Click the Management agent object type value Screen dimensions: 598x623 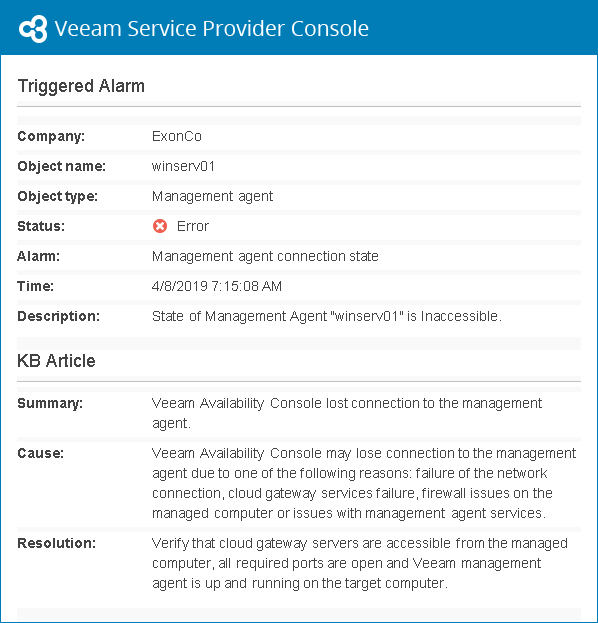point(213,196)
